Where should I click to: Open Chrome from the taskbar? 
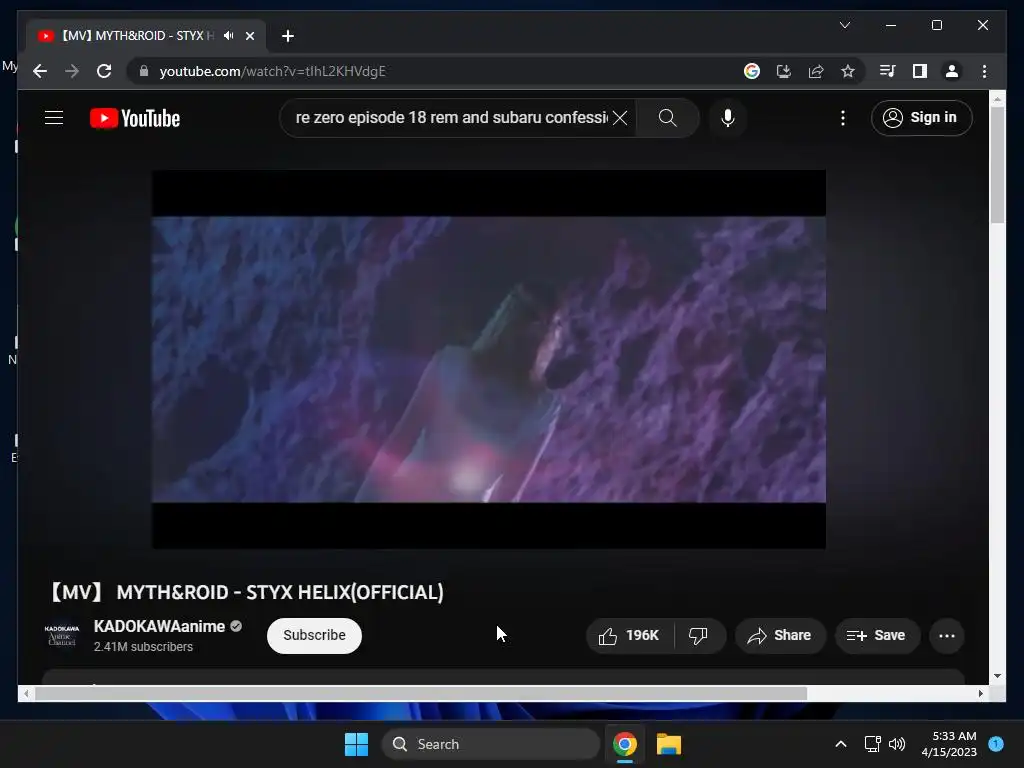[x=625, y=744]
